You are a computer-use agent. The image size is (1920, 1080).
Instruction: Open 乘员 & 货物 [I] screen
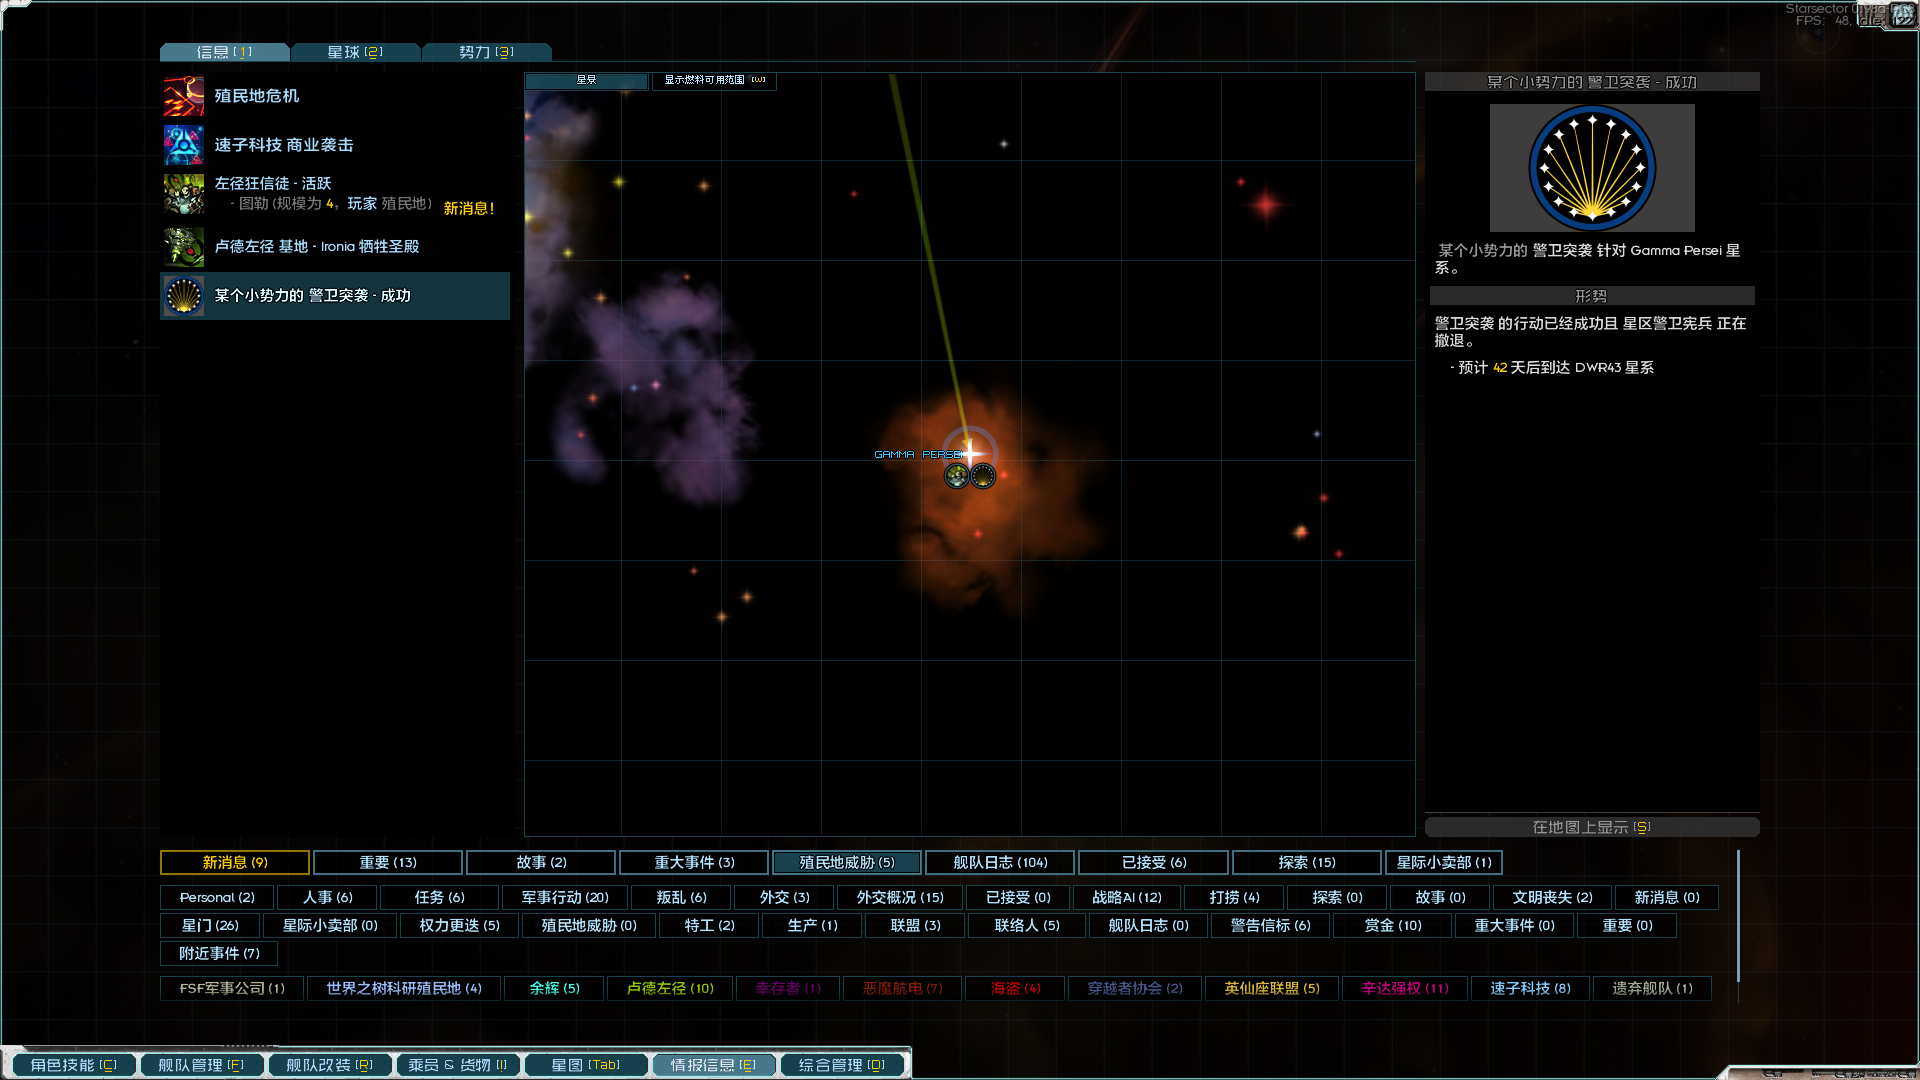point(457,1065)
